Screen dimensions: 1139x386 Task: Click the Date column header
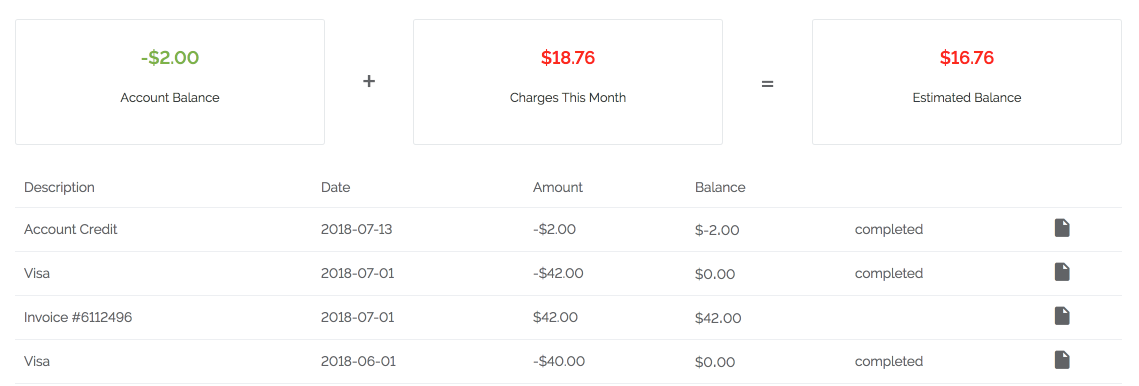point(336,188)
